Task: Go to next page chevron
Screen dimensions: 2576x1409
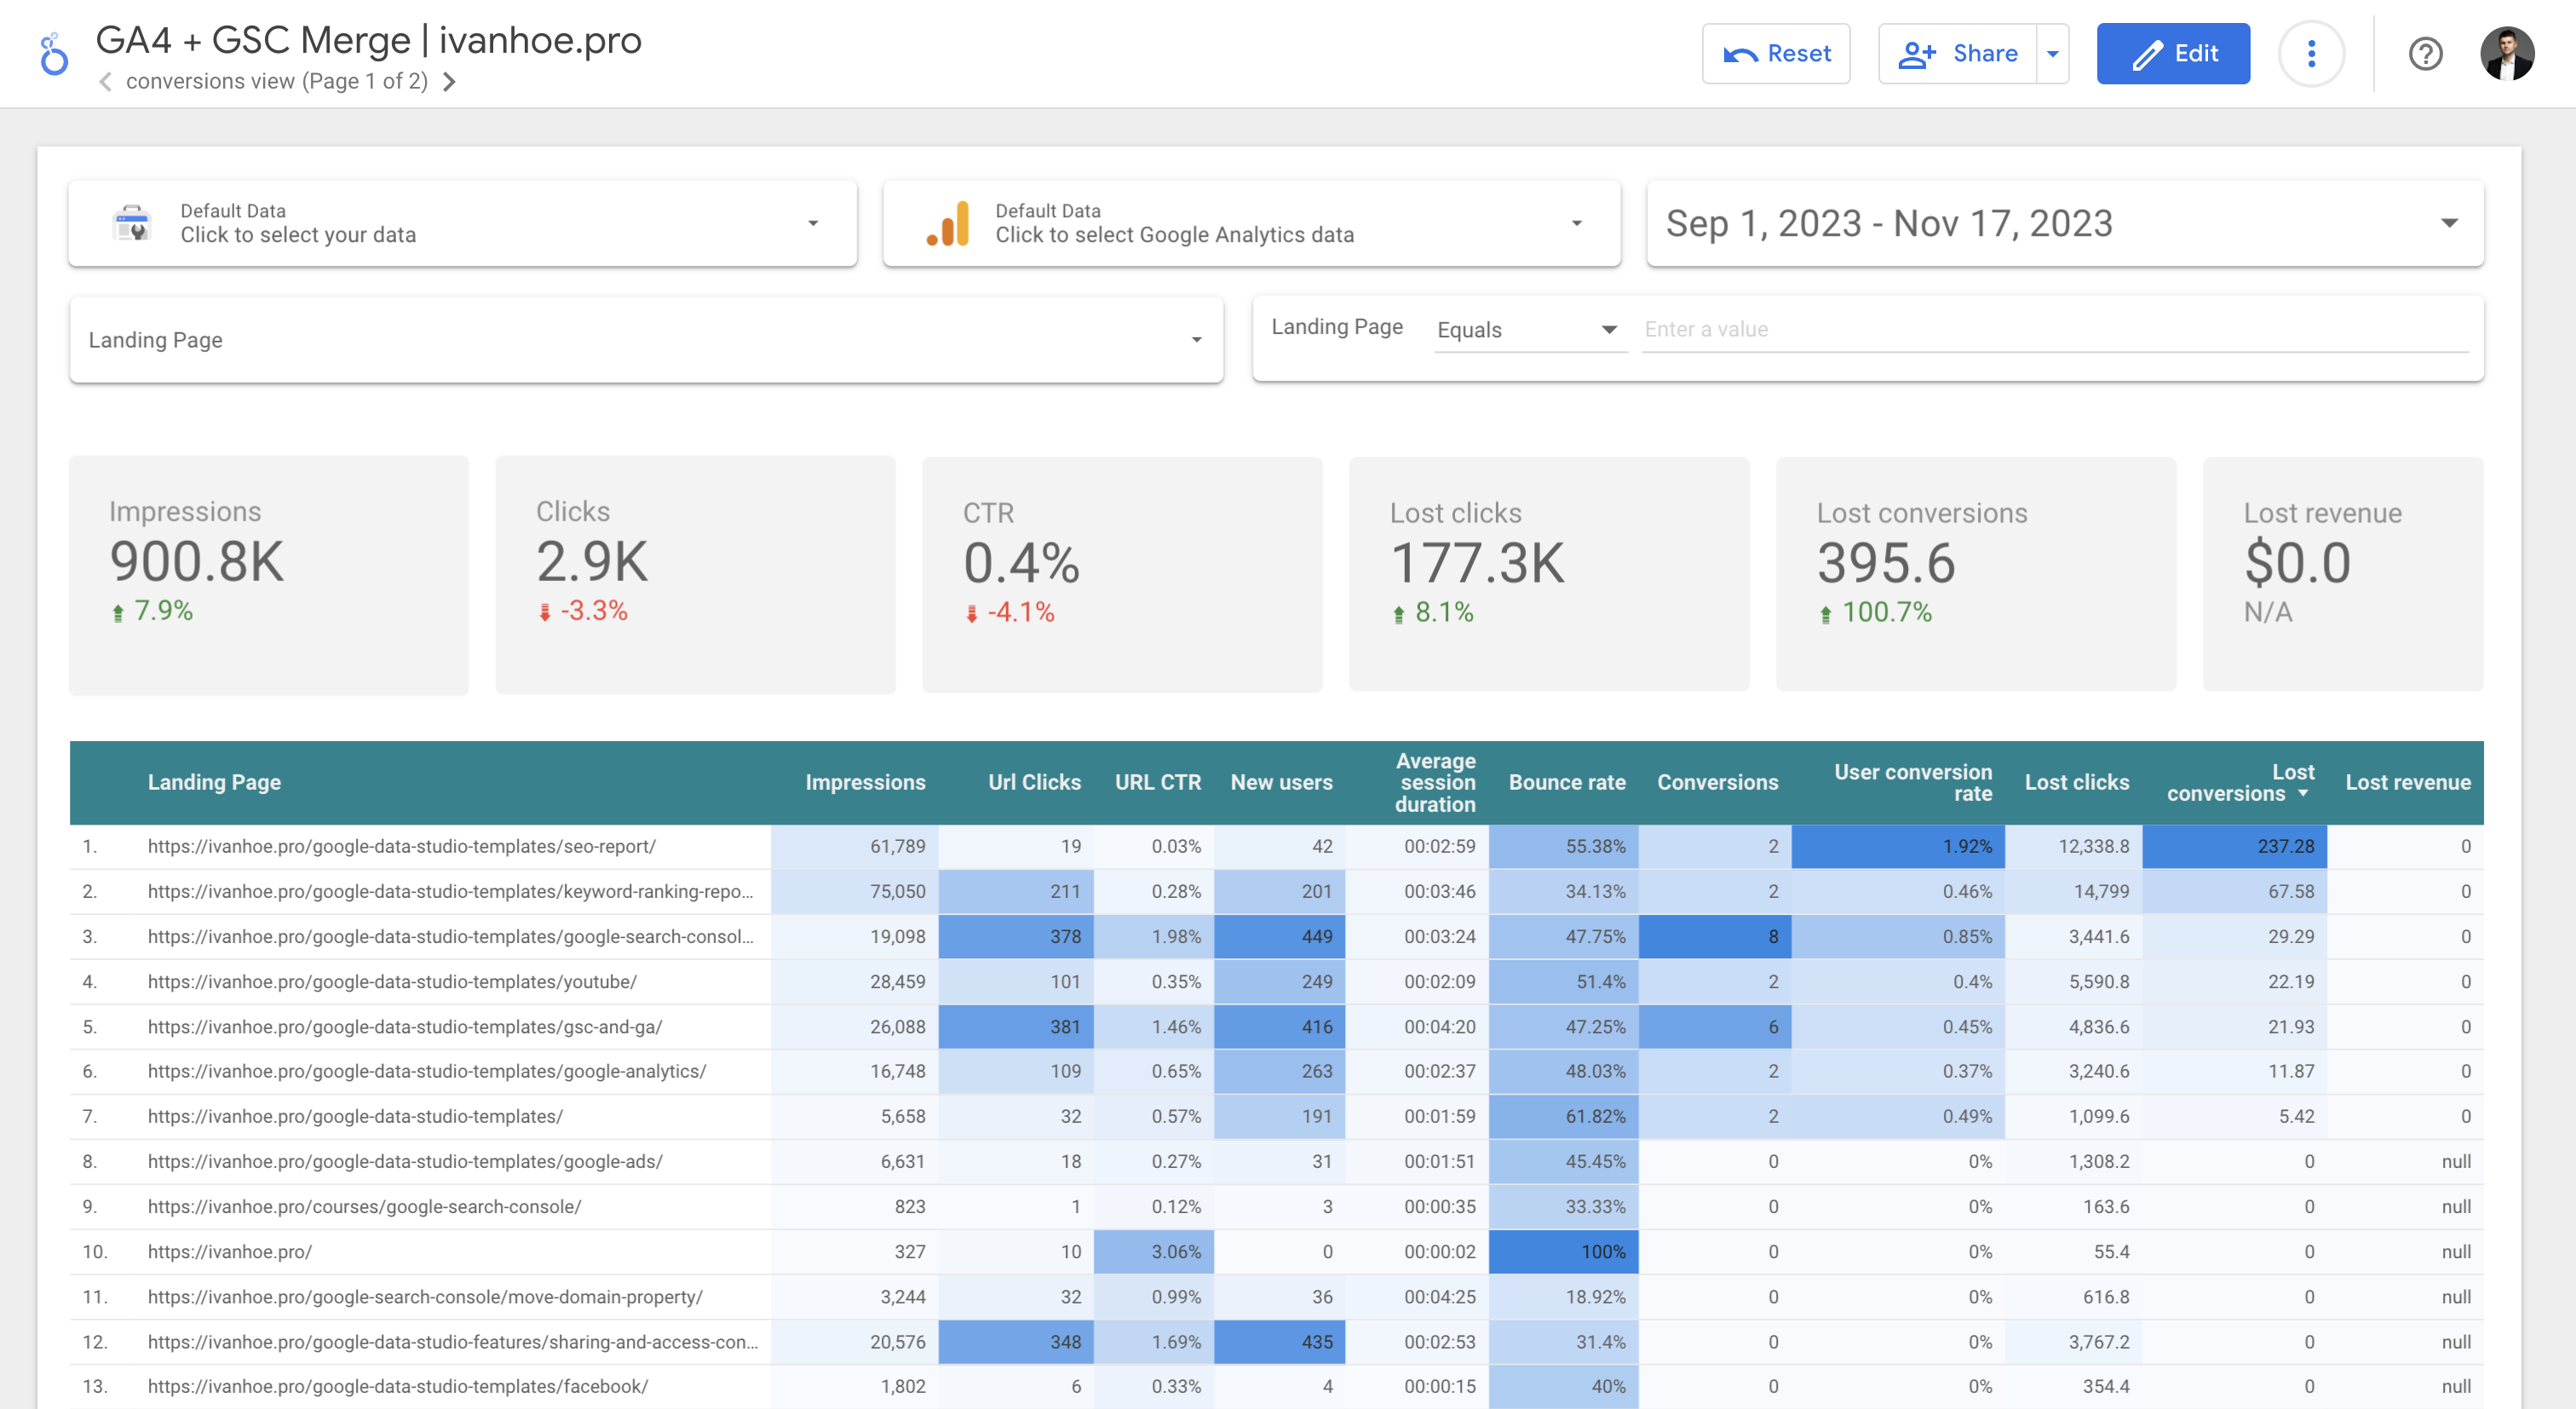Action: 450,82
